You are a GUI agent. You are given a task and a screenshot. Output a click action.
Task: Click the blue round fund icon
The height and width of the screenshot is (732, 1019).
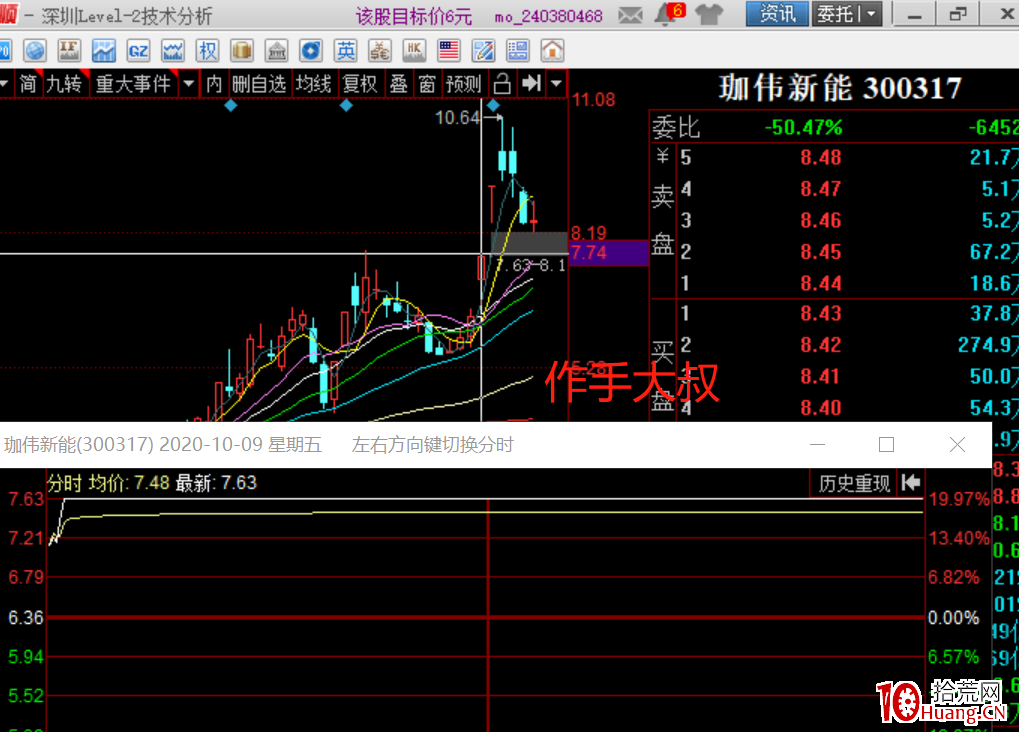coord(311,51)
